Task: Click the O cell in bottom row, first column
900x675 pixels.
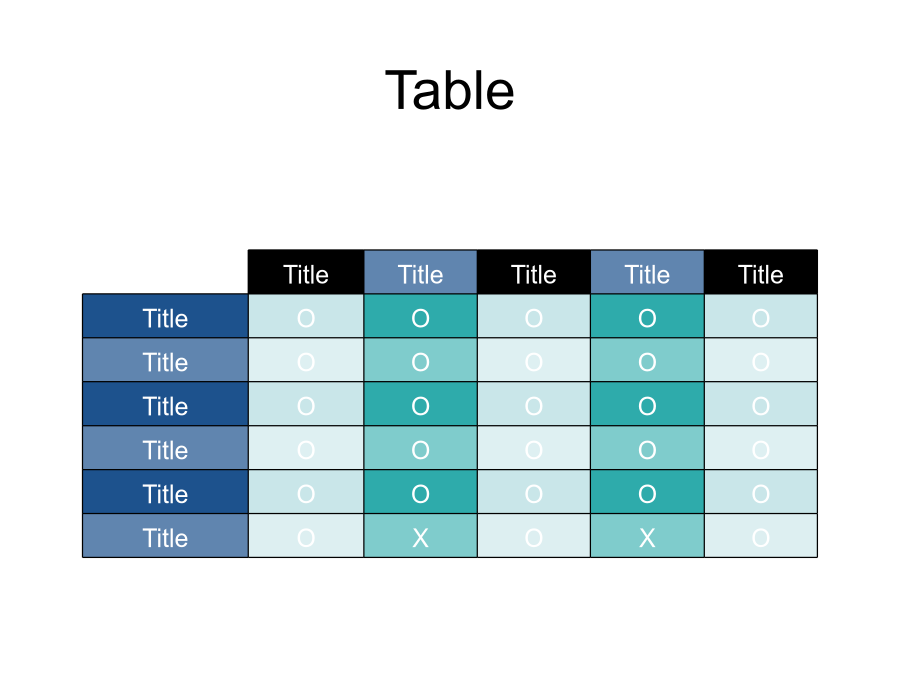Action: click(306, 537)
